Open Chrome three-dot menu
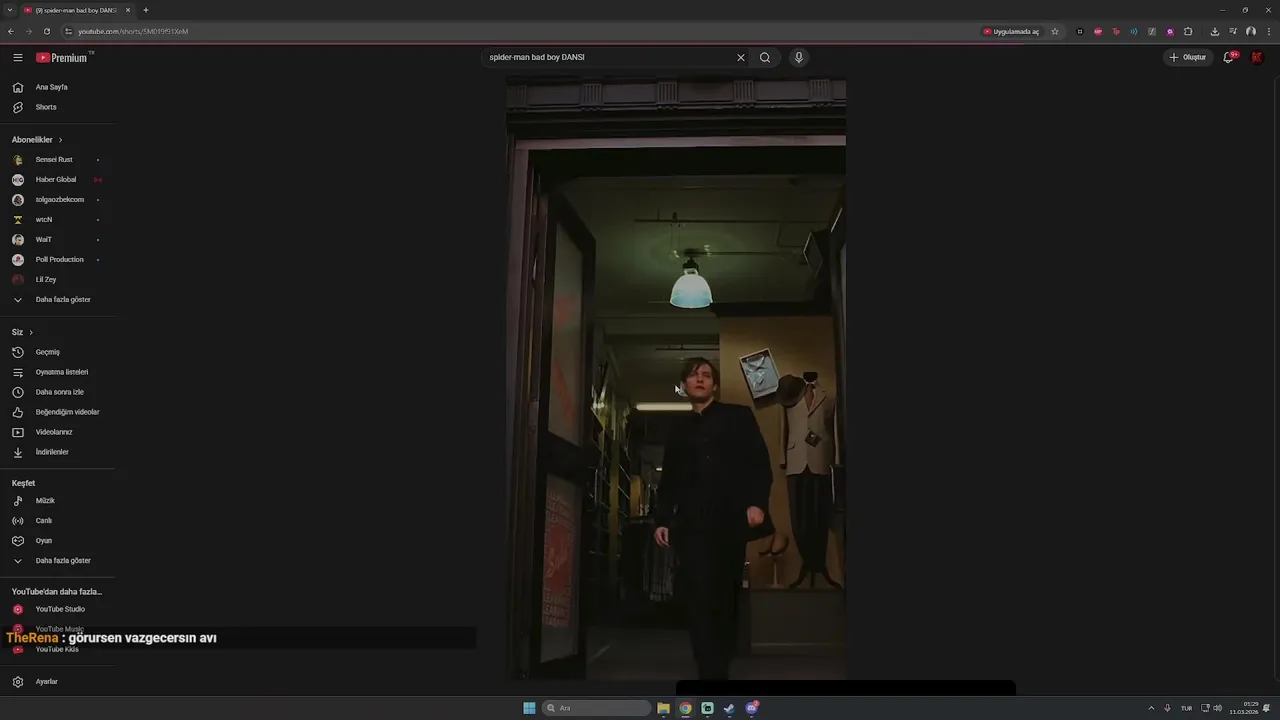The height and width of the screenshot is (720, 1280). tap(1269, 31)
